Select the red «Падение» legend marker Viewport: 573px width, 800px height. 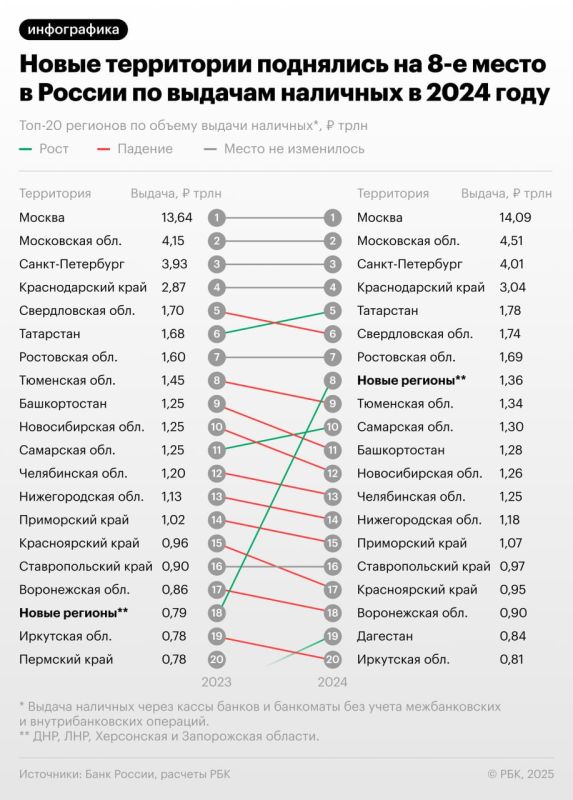(104, 149)
